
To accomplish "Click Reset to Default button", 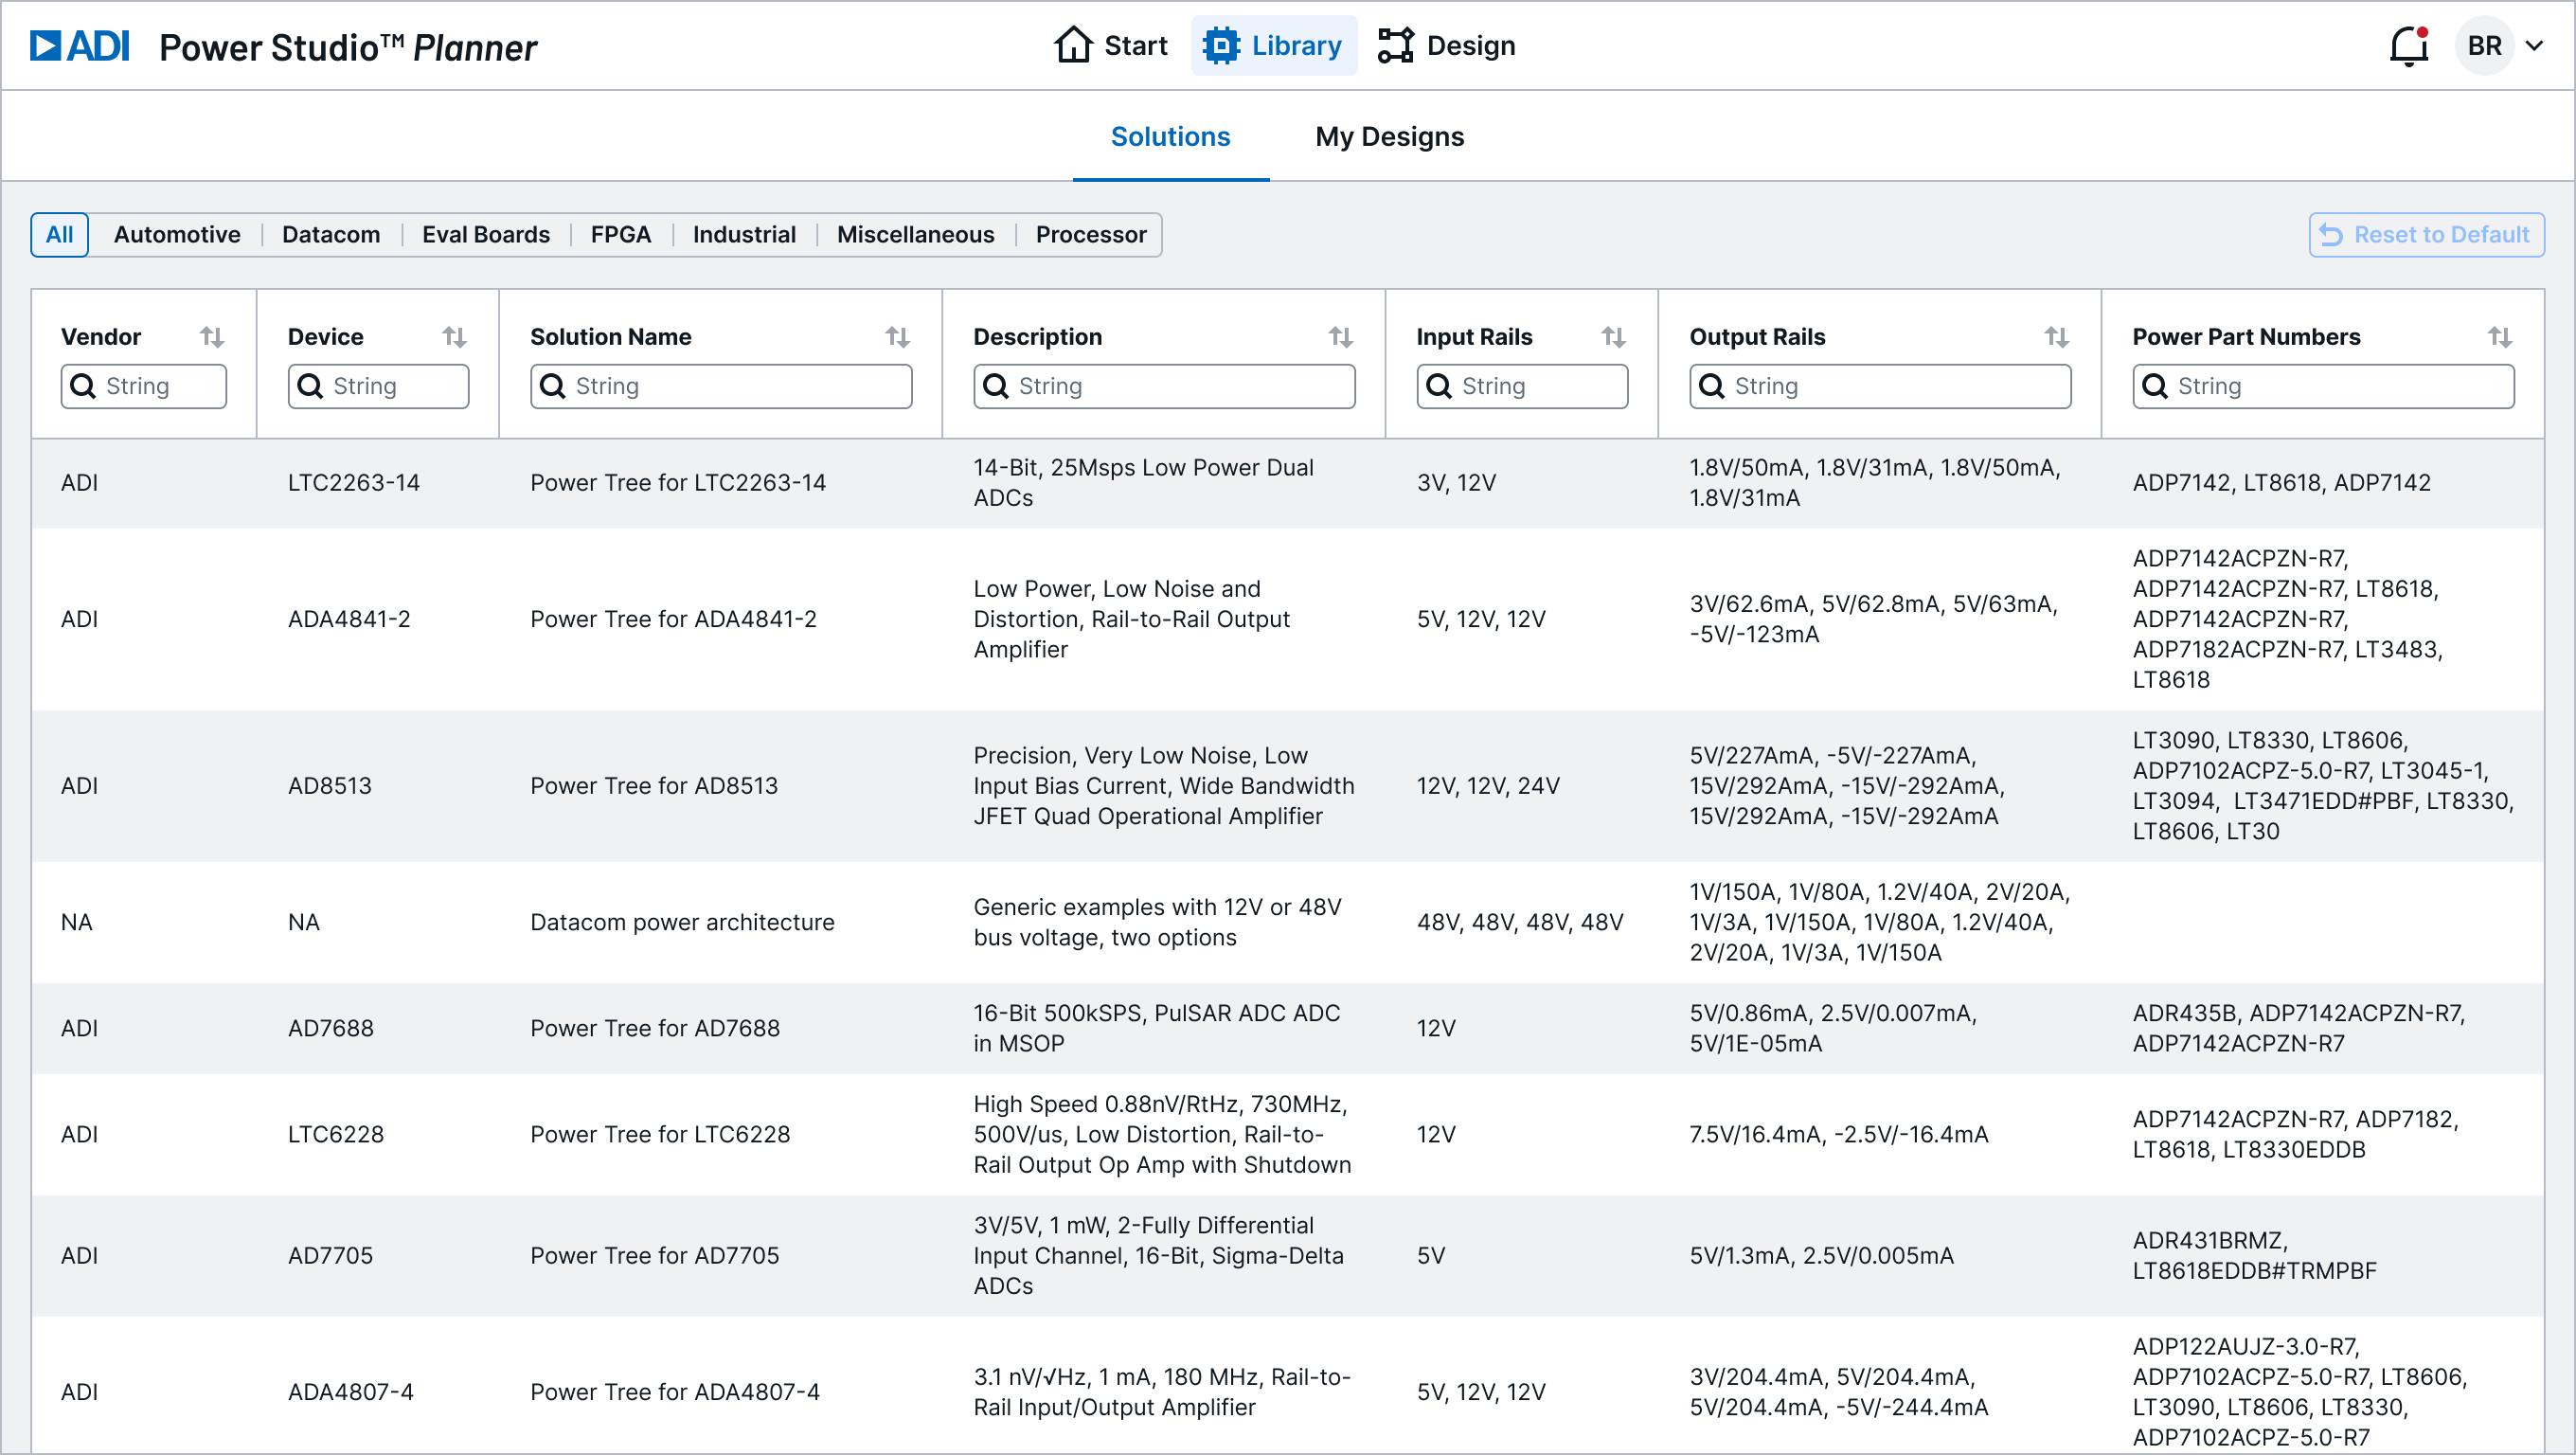I will coord(2426,235).
